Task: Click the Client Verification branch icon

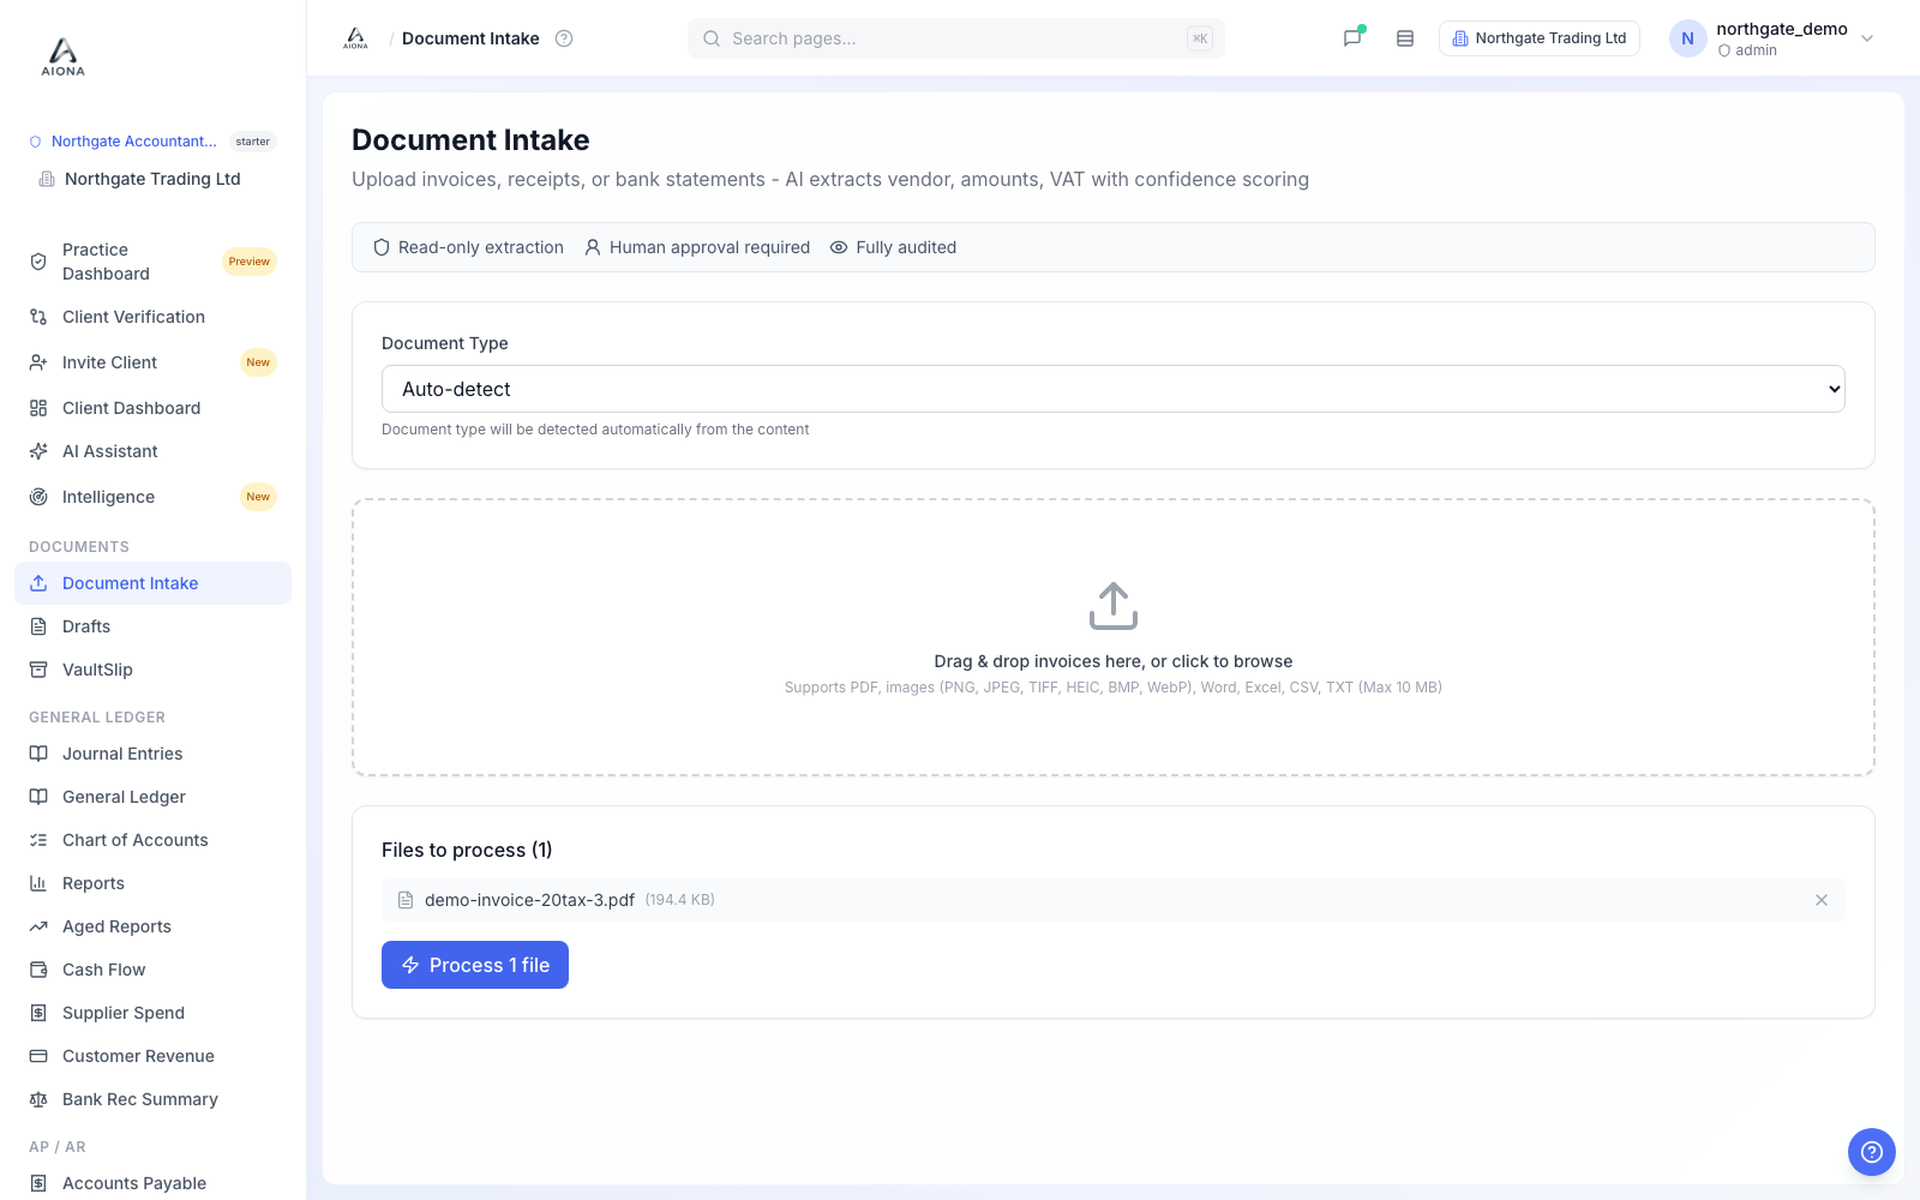Action: (x=38, y=317)
